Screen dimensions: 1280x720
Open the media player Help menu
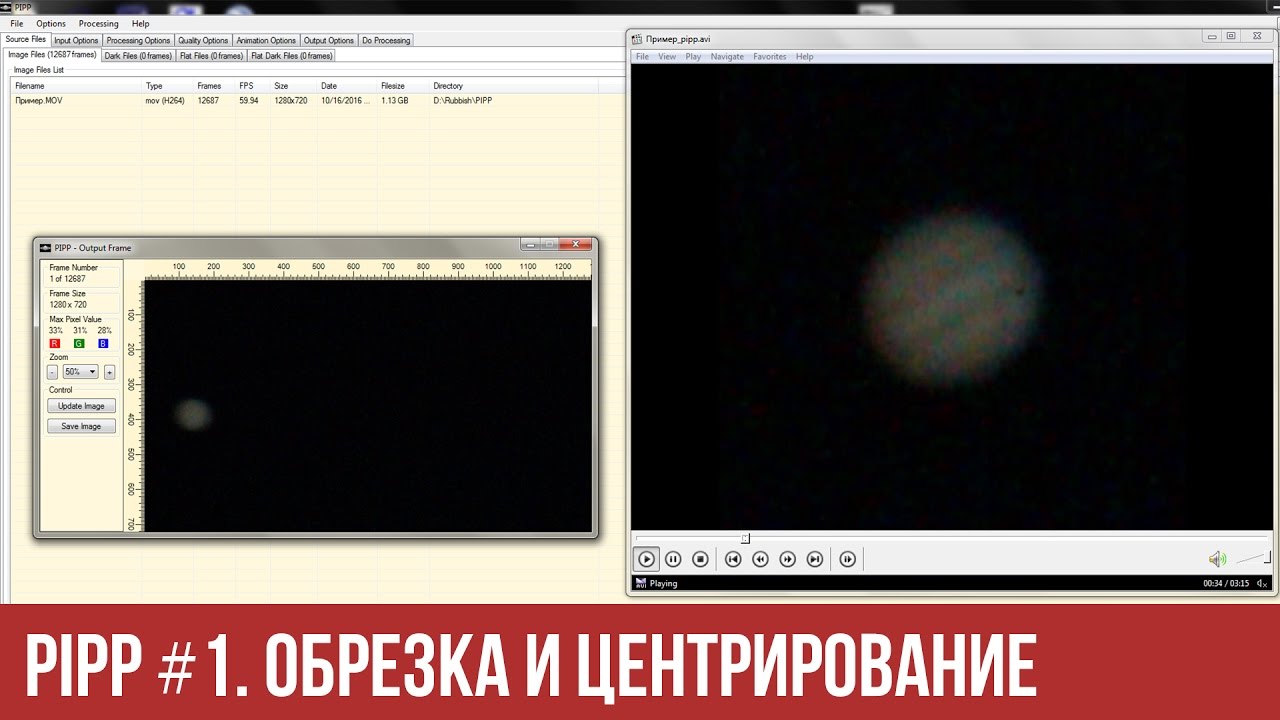pyautogui.click(x=804, y=57)
